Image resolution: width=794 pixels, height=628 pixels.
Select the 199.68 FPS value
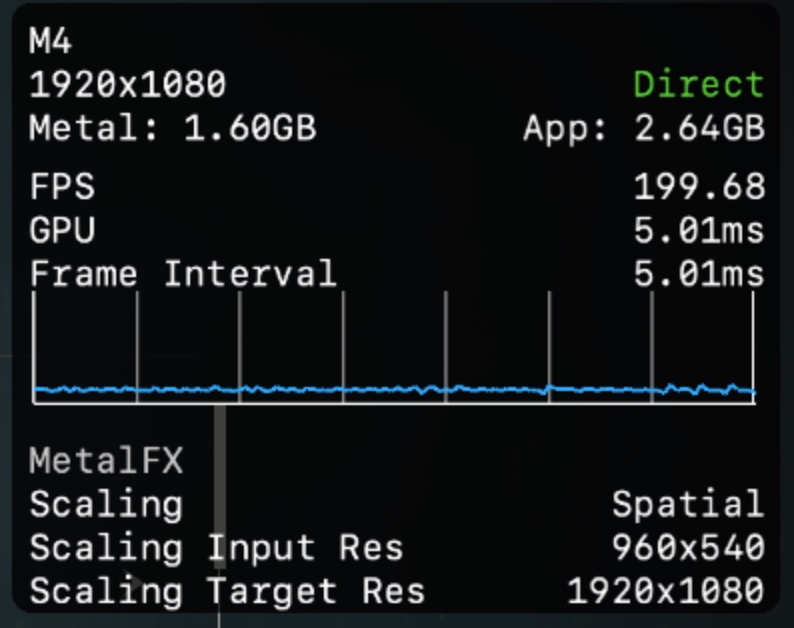(x=699, y=186)
